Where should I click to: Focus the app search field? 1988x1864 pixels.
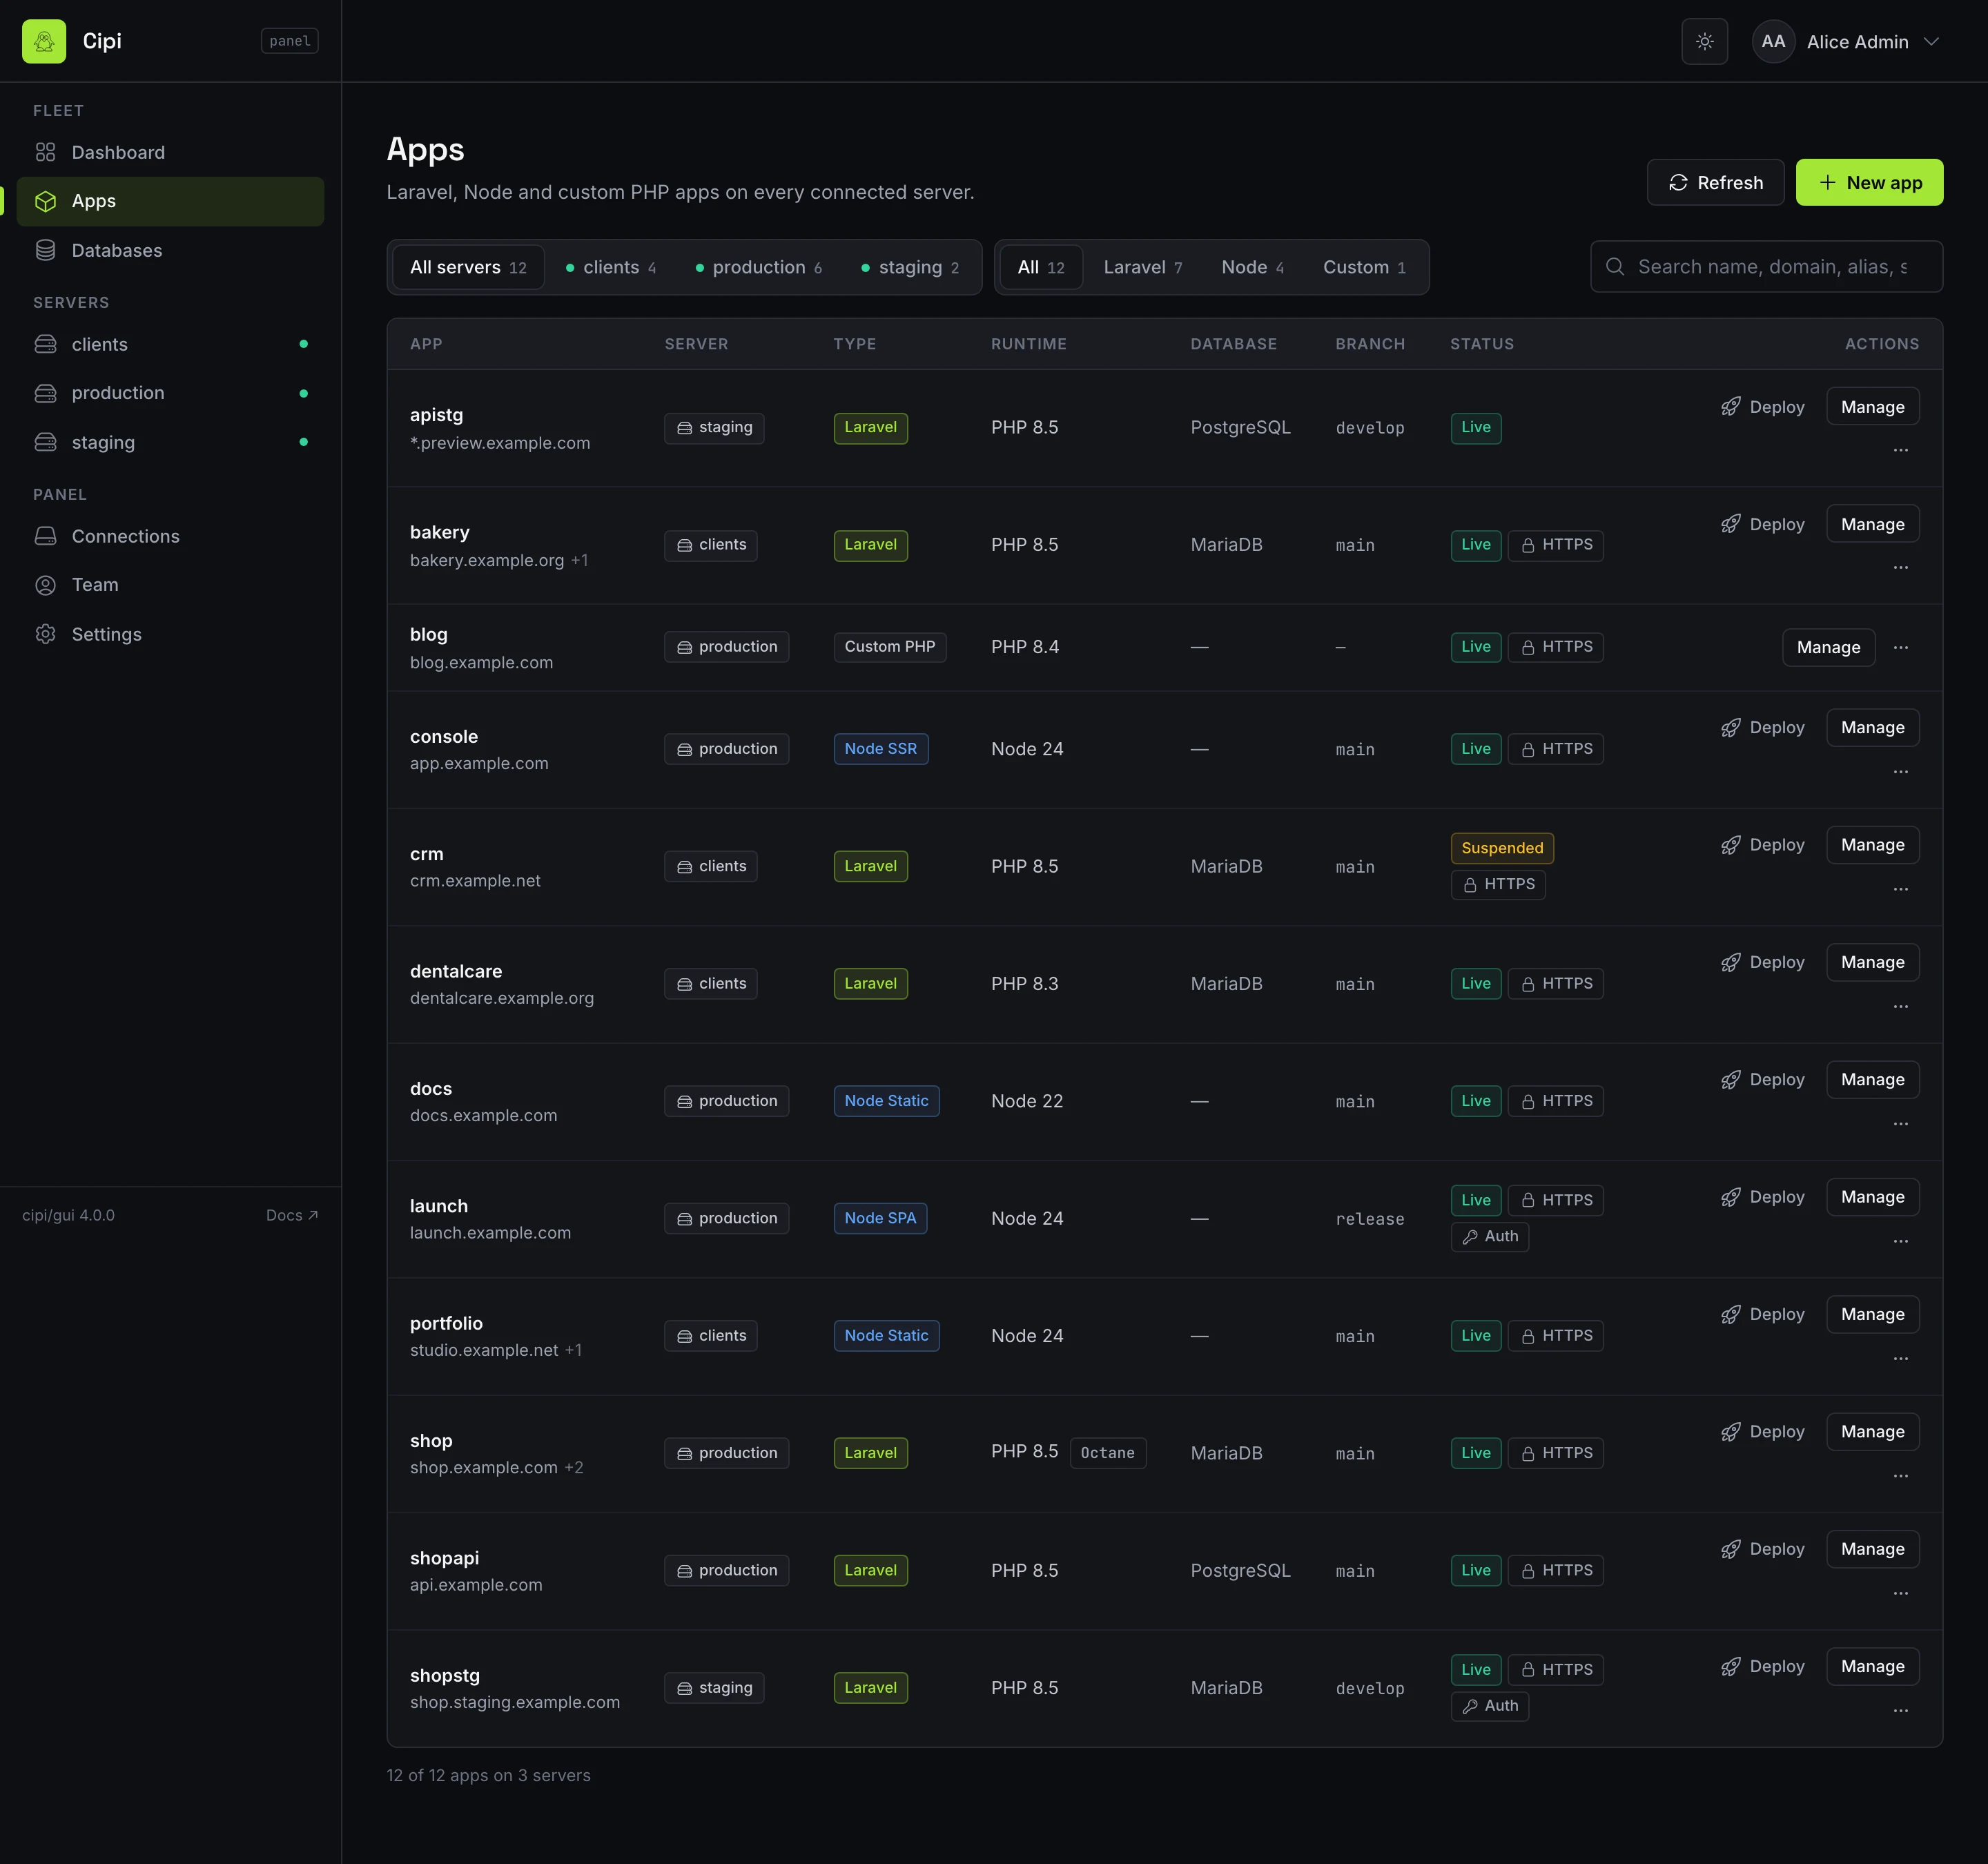coord(1766,266)
